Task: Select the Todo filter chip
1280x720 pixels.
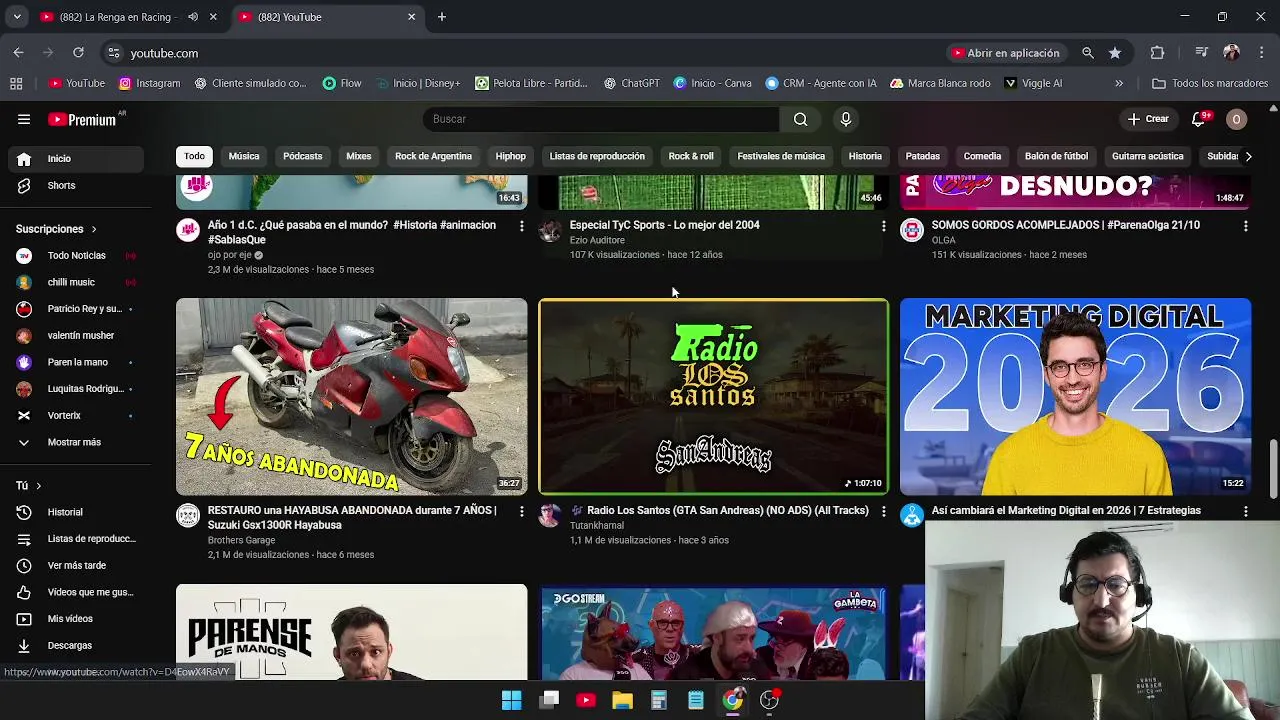Action: (194, 156)
